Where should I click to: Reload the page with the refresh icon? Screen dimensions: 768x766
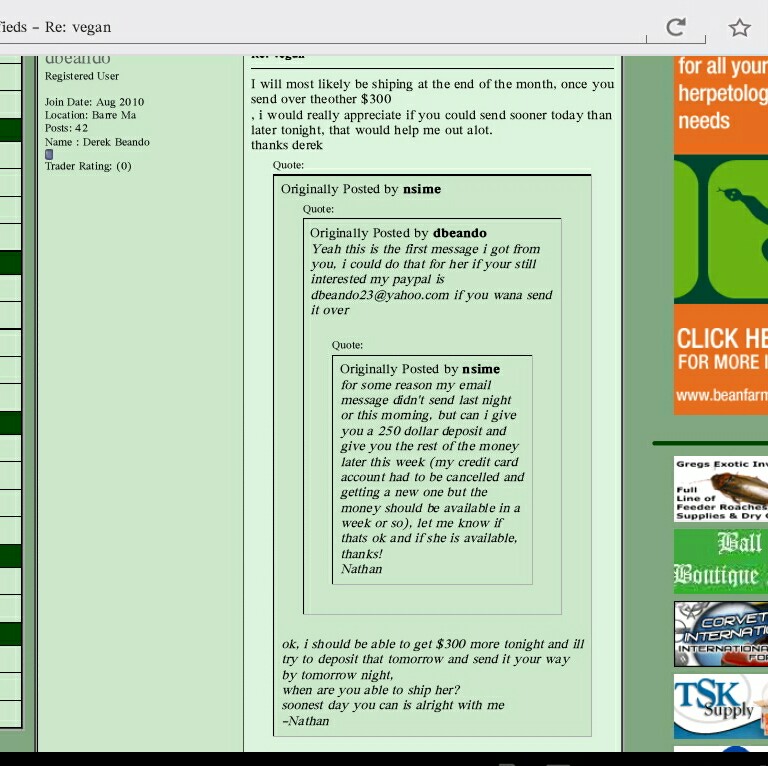click(676, 27)
